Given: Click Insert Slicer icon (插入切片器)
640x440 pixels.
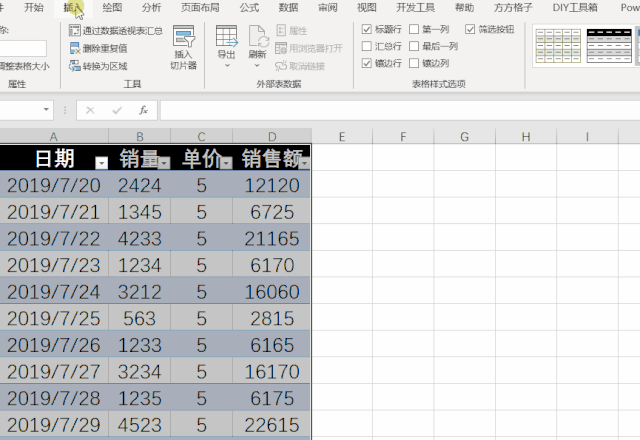Looking at the screenshot, I should coord(184,36).
